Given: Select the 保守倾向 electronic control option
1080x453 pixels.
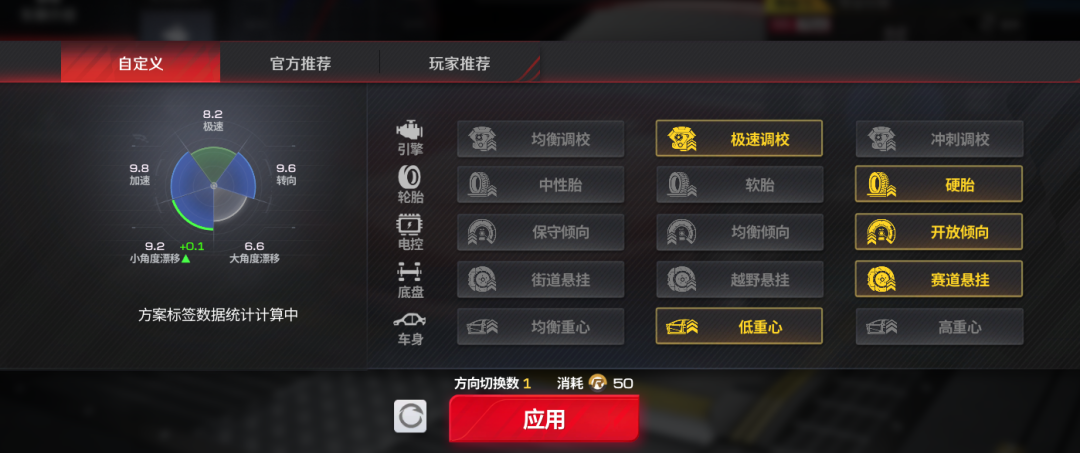Looking at the screenshot, I should click(541, 232).
